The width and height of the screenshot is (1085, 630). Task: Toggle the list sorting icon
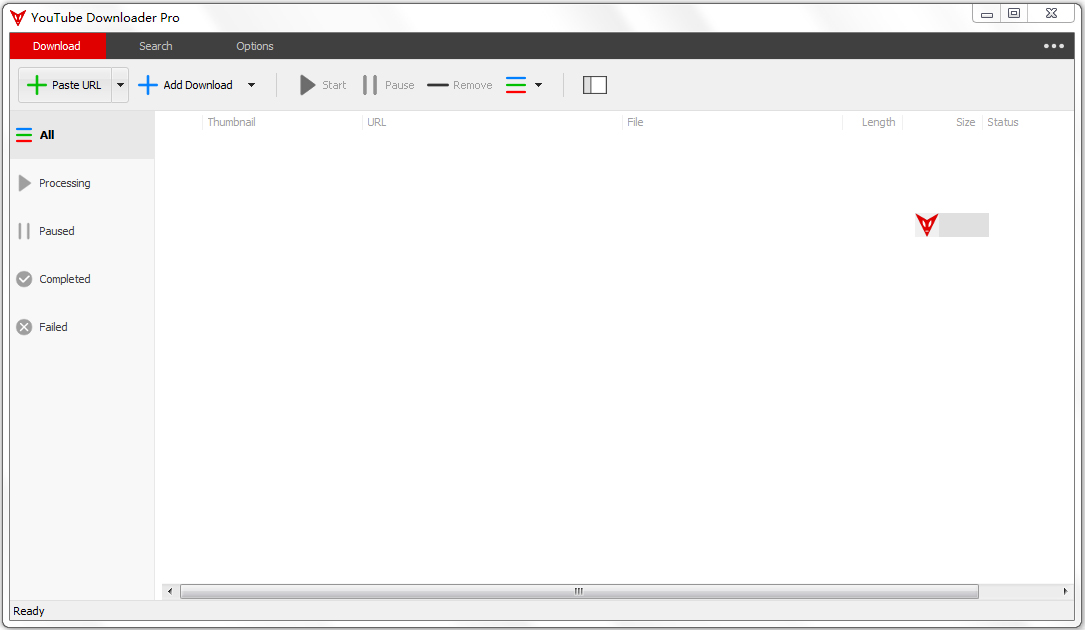tap(514, 85)
